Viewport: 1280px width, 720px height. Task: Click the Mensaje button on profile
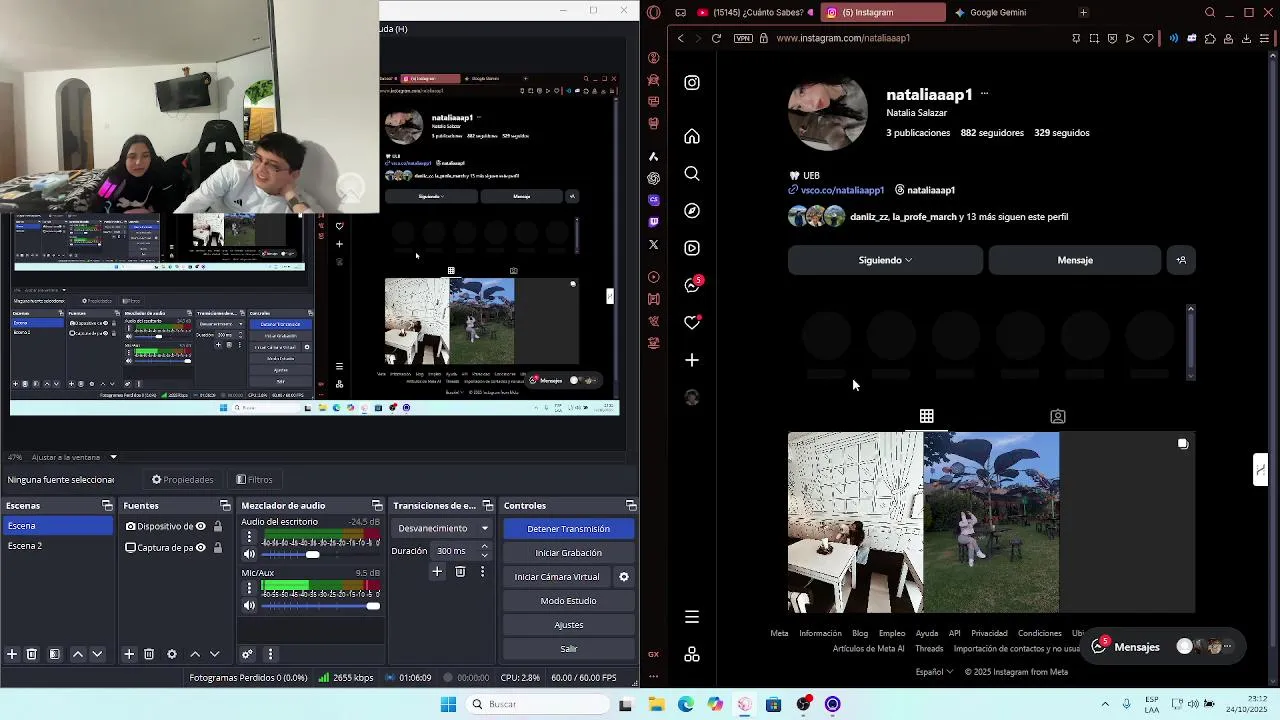click(1075, 260)
